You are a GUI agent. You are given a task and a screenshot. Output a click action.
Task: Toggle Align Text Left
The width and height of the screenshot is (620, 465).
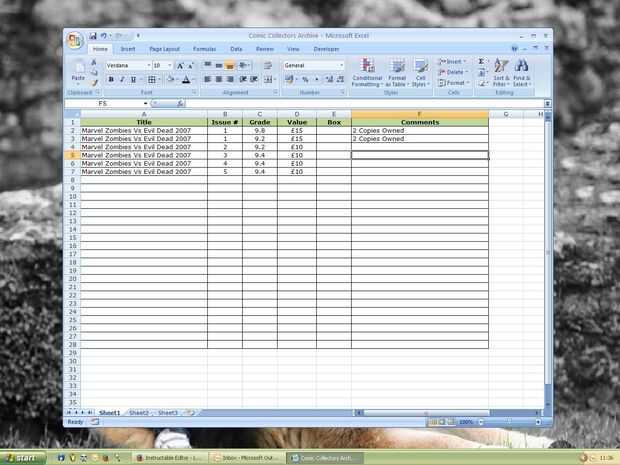click(x=207, y=79)
